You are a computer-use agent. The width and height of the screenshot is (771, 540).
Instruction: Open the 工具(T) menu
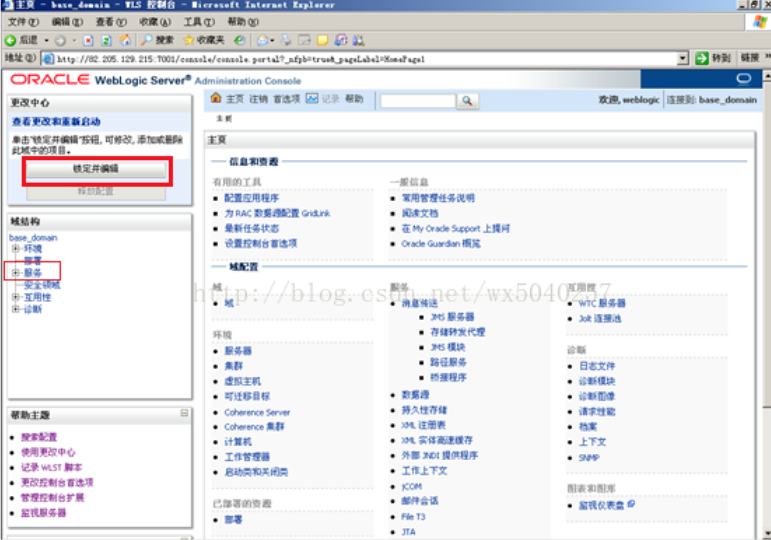[199, 22]
